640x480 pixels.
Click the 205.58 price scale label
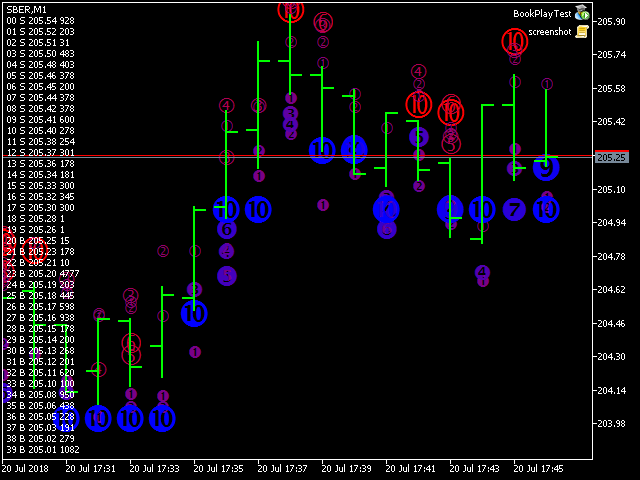coord(611,89)
